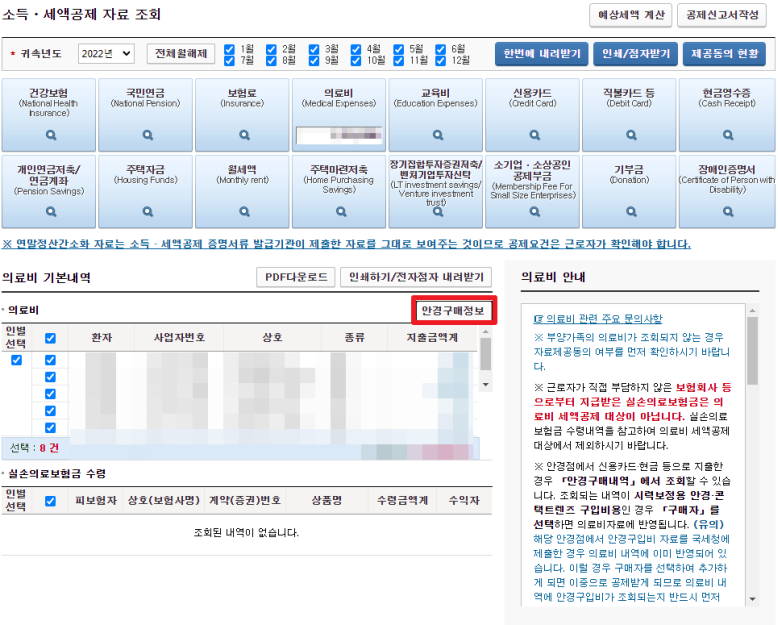Toggle the 12월 month checkbox
The height and width of the screenshot is (625, 778).
441,61
